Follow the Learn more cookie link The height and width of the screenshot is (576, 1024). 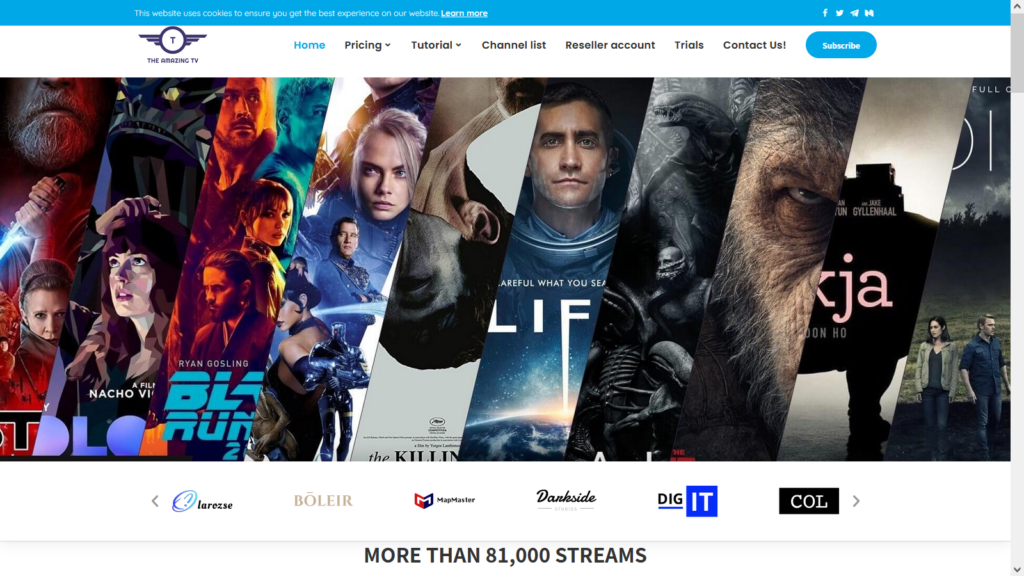[464, 13]
